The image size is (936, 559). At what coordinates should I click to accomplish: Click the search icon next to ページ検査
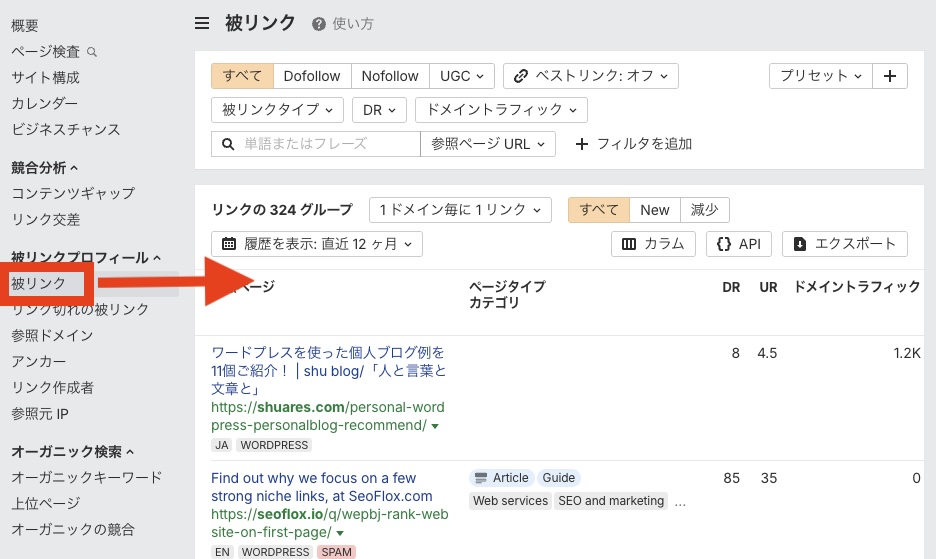pos(92,52)
